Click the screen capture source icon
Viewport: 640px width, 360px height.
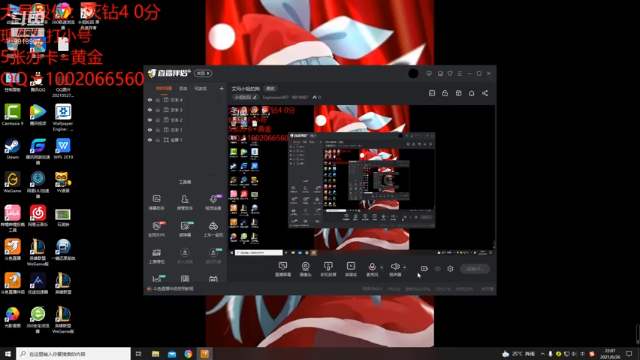coord(283,269)
